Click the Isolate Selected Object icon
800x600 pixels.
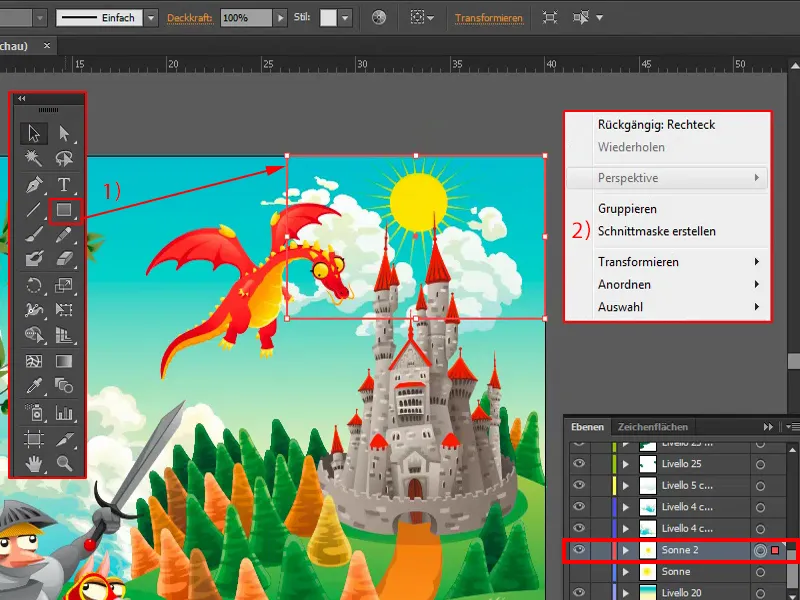(549, 18)
